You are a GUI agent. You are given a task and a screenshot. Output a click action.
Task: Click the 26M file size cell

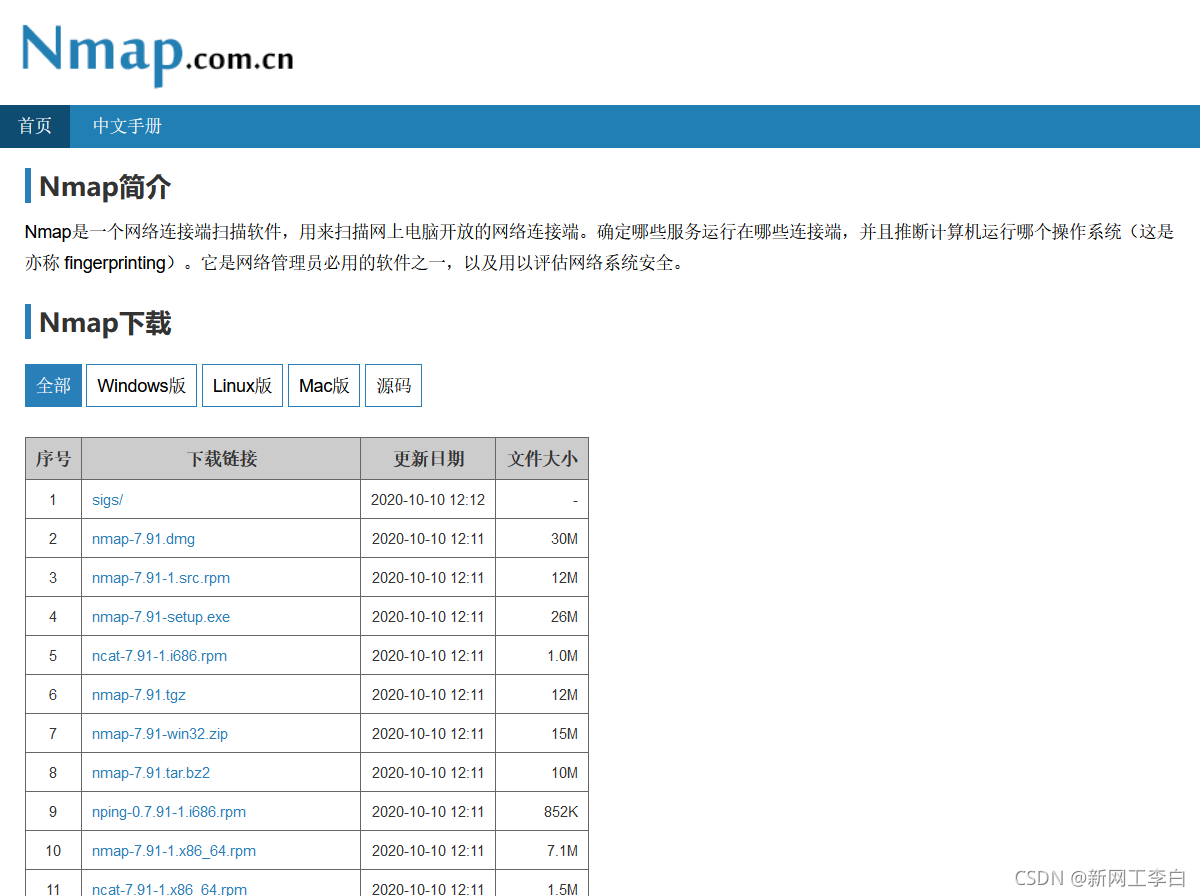pos(542,617)
